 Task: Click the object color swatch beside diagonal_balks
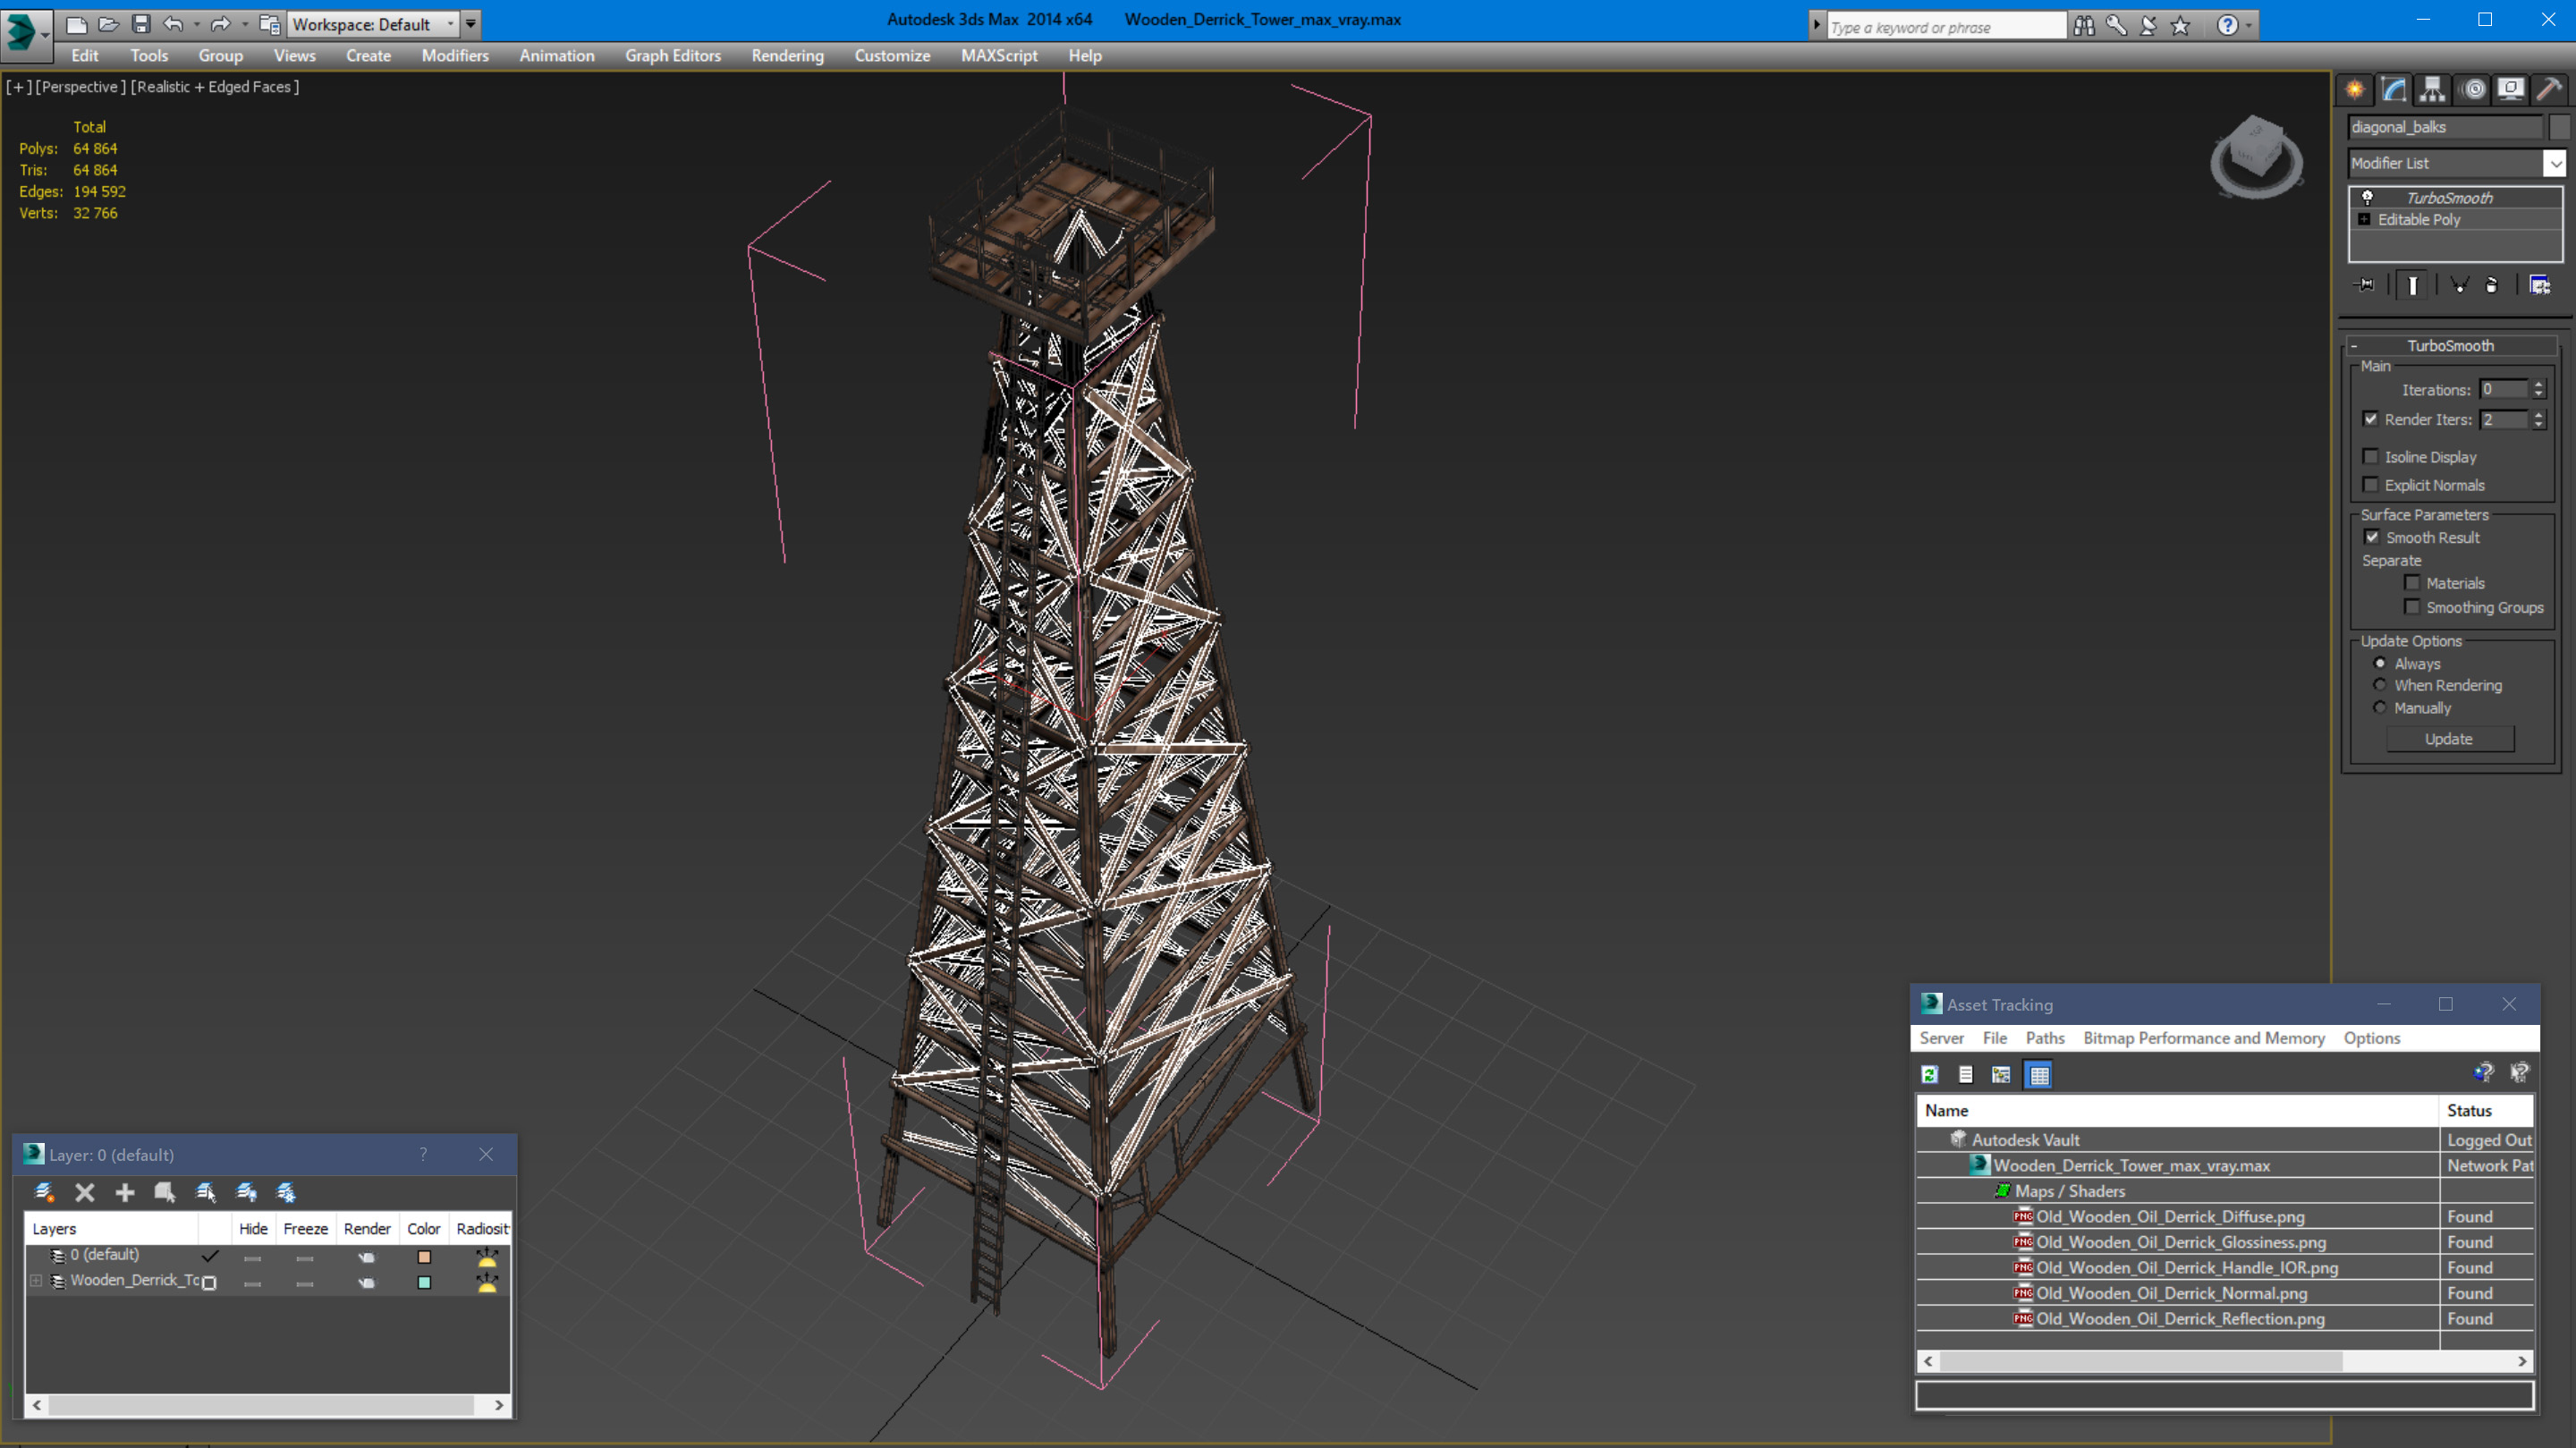(2559, 127)
